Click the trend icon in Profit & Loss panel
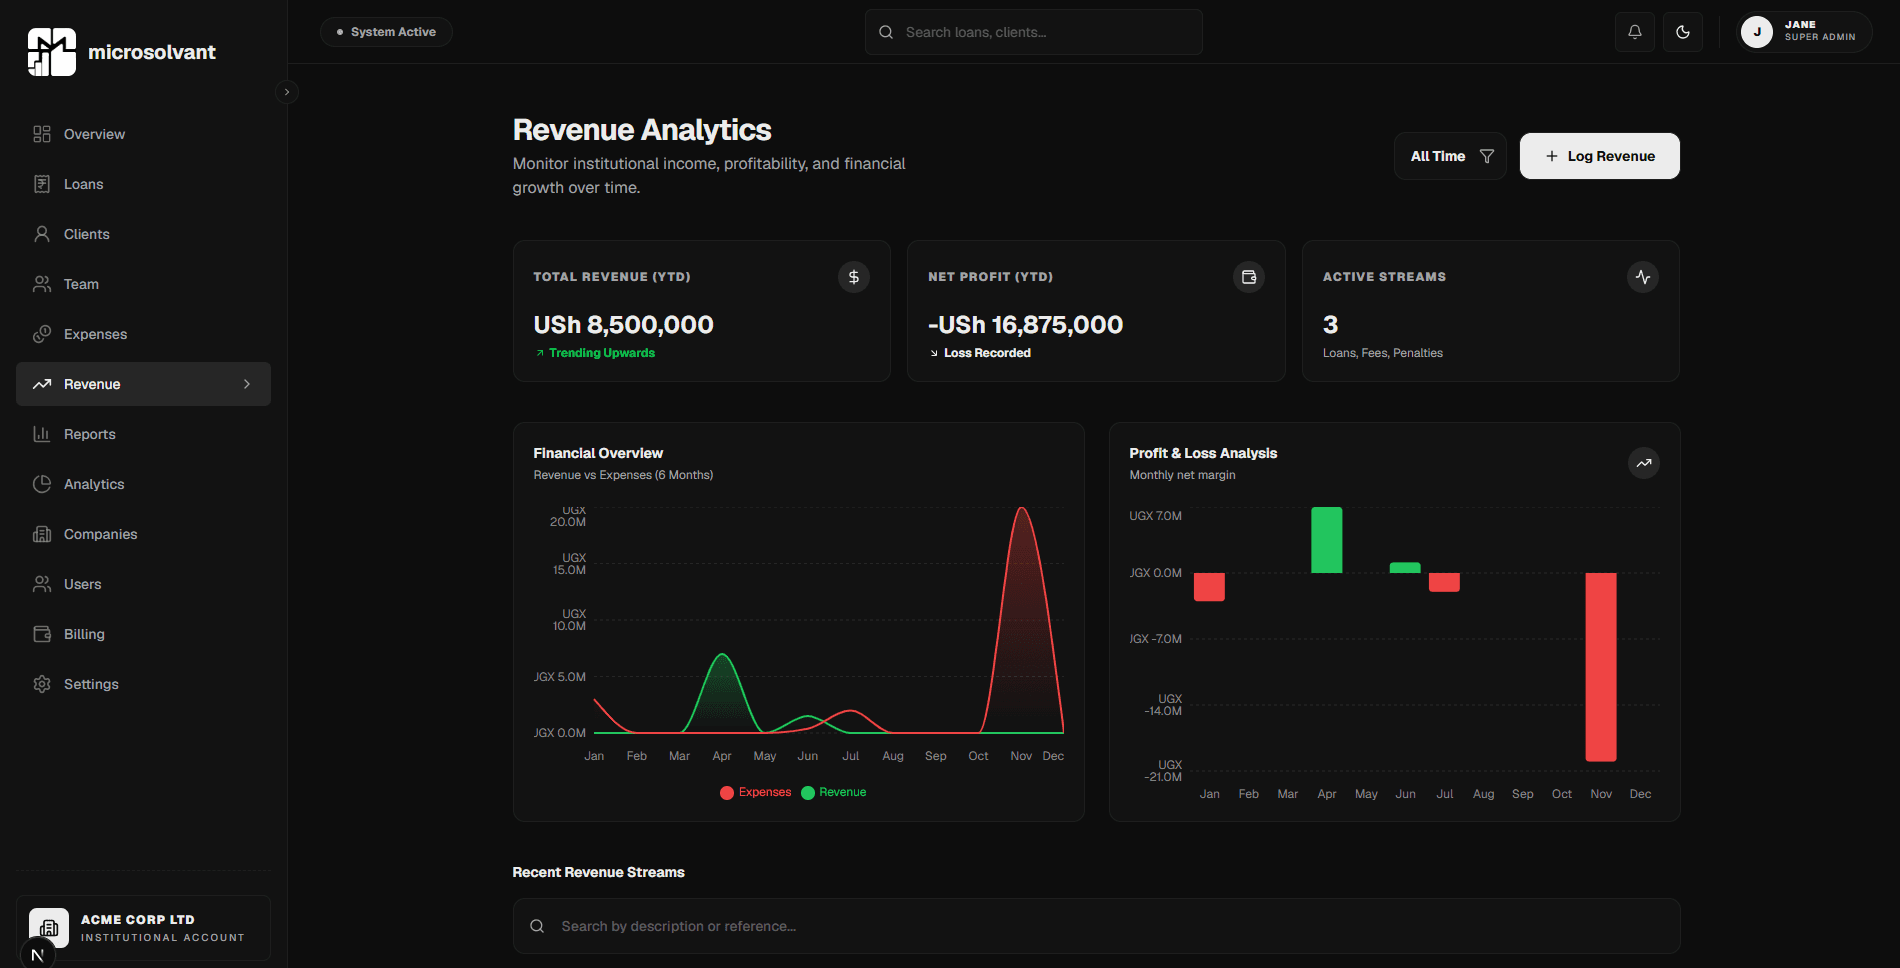The image size is (1900, 968). click(1644, 463)
